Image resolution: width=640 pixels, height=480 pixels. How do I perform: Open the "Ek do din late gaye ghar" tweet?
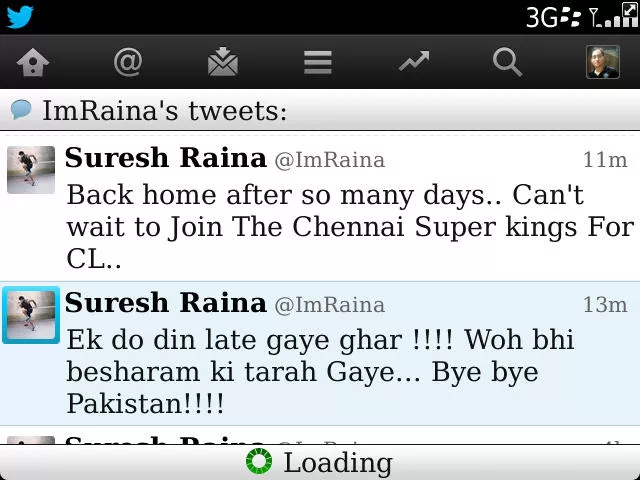tap(320, 353)
